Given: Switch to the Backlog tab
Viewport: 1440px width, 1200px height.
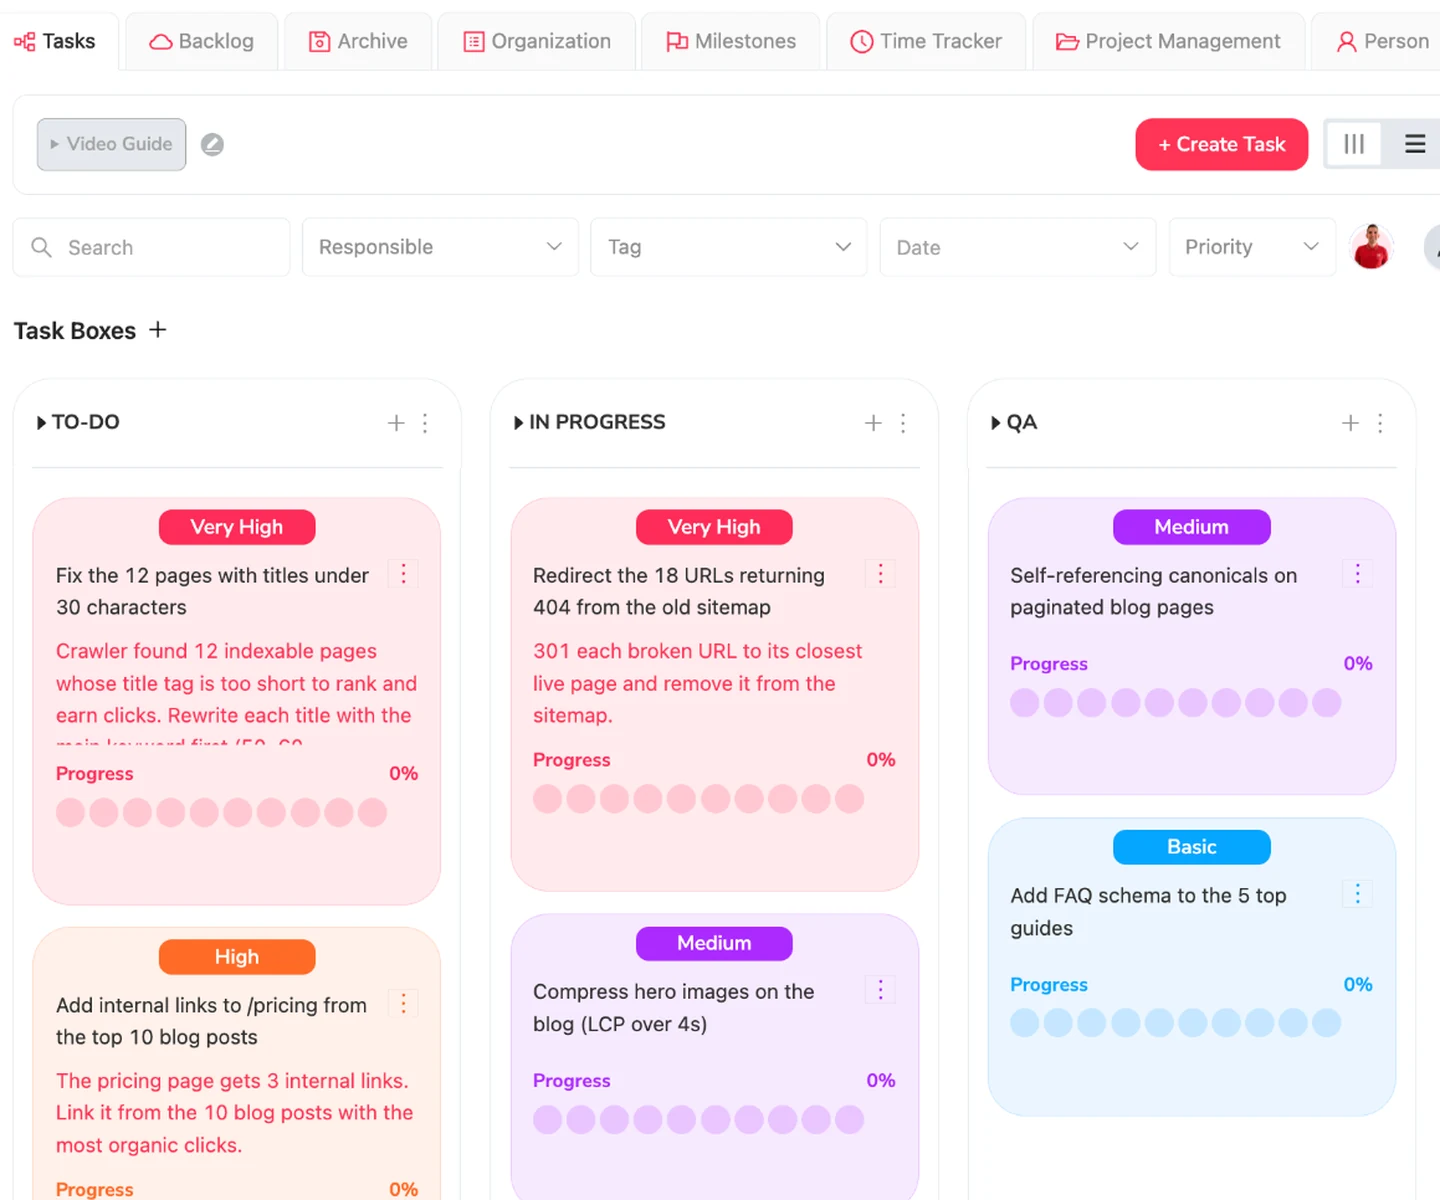Looking at the screenshot, I should click(x=202, y=41).
